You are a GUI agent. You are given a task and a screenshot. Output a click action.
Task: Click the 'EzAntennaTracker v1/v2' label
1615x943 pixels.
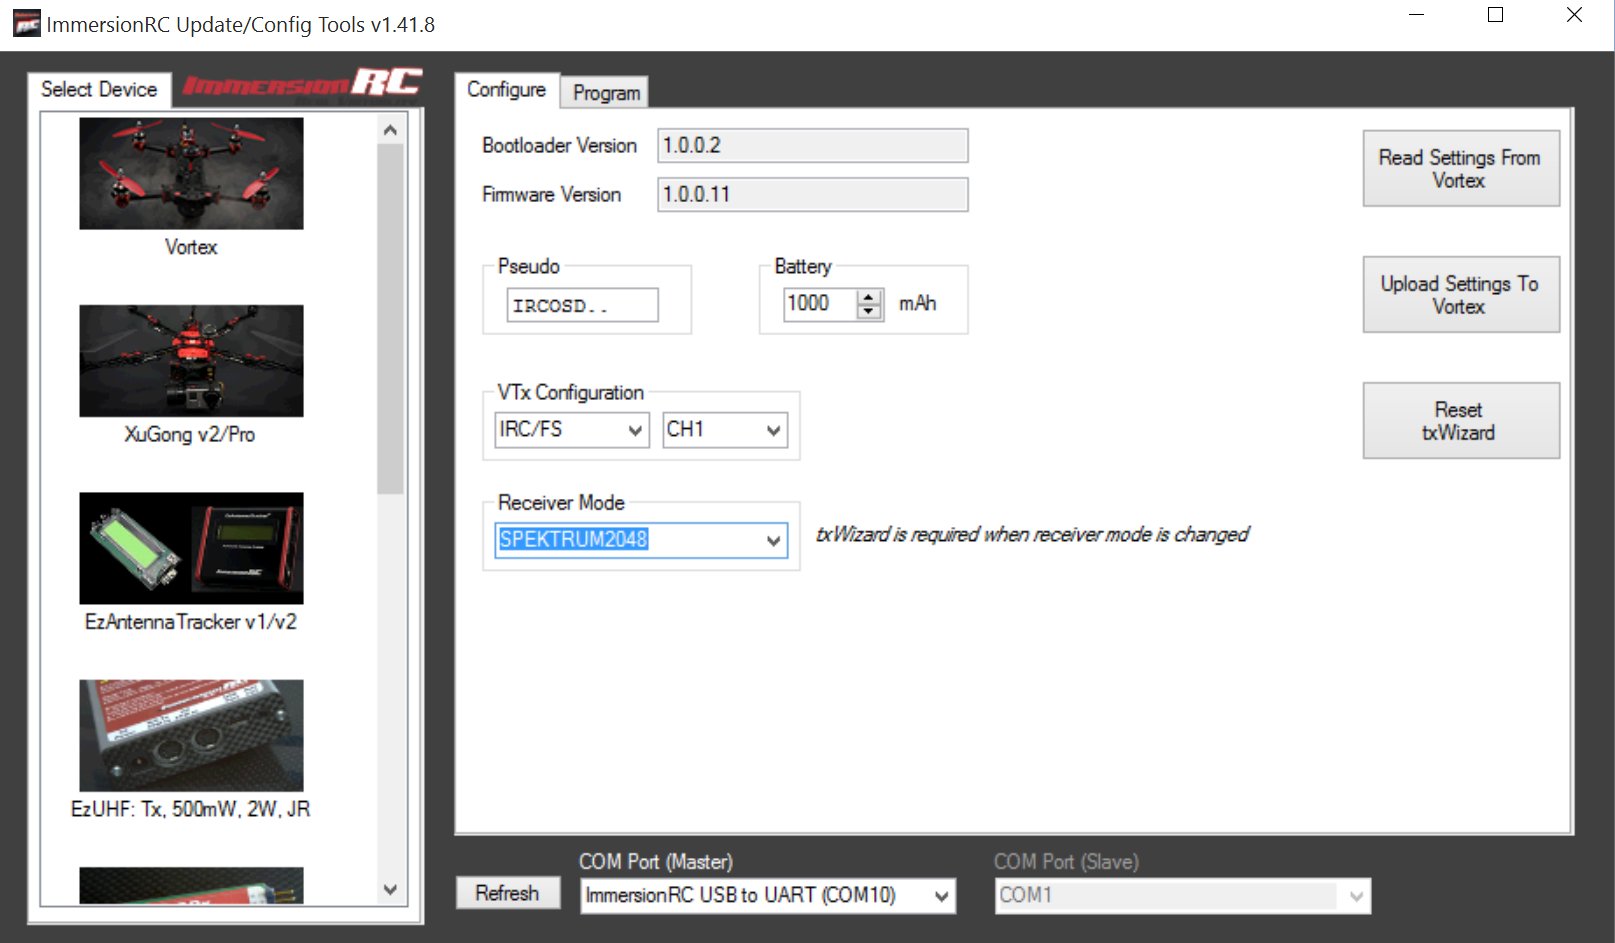click(x=191, y=622)
